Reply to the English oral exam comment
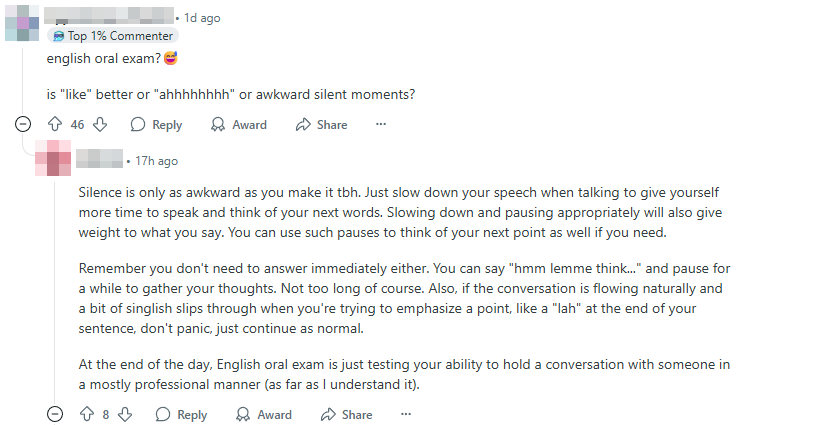Viewport: 815px width, 425px height. (x=156, y=125)
